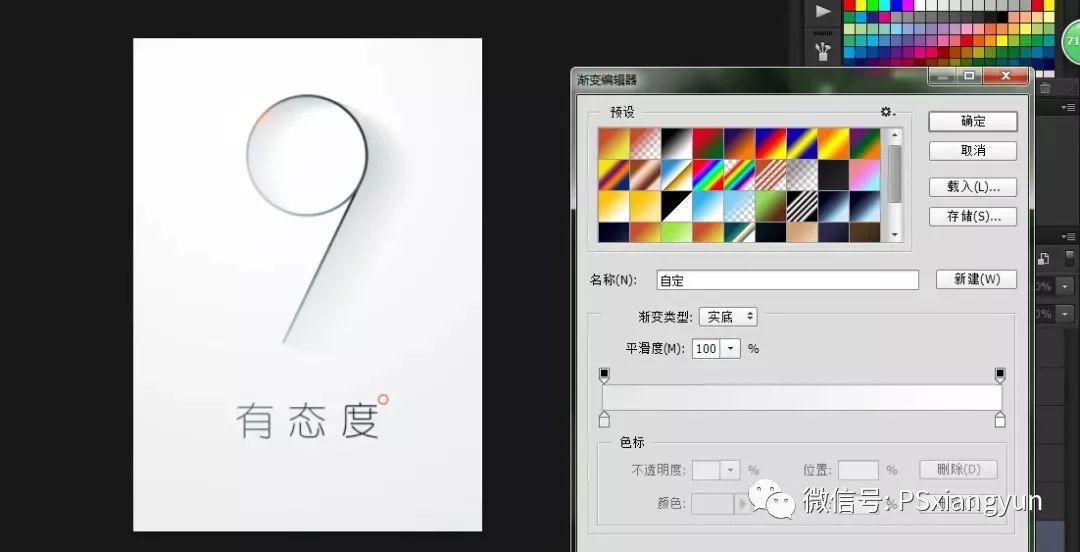Pick the white swatch in Swatches top row

tap(920, 6)
